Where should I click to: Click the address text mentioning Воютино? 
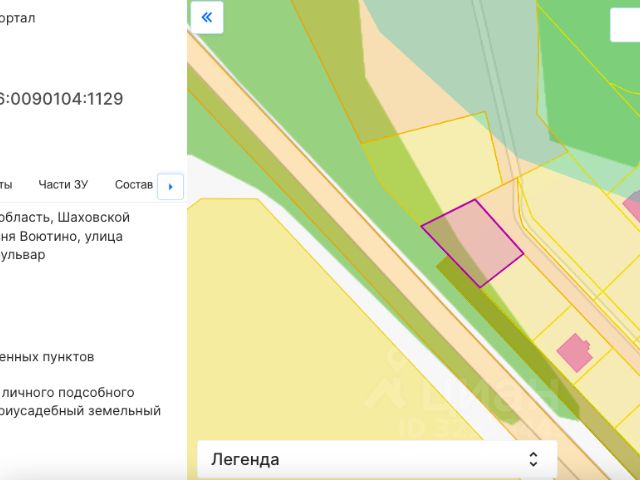click(62, 236)
